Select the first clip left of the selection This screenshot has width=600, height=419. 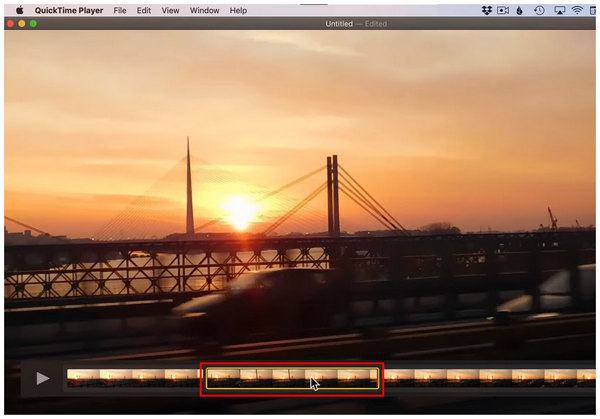click(134, 378)
